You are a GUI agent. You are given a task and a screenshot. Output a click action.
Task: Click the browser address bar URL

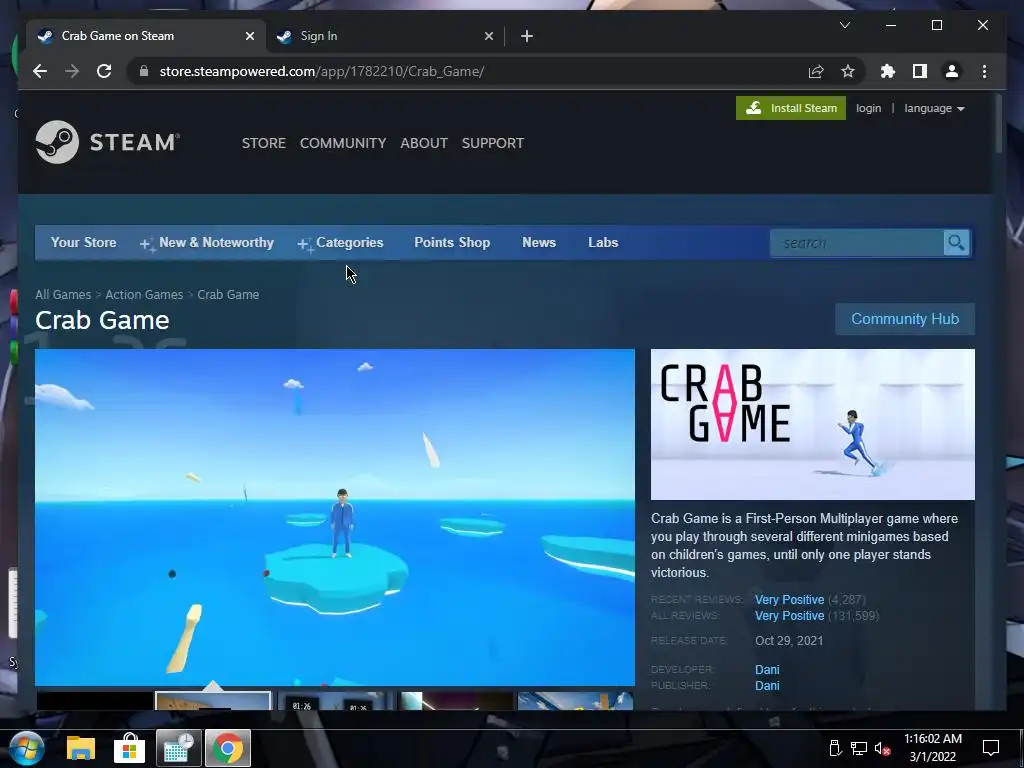pyautogui.click(x=321, y=71)
